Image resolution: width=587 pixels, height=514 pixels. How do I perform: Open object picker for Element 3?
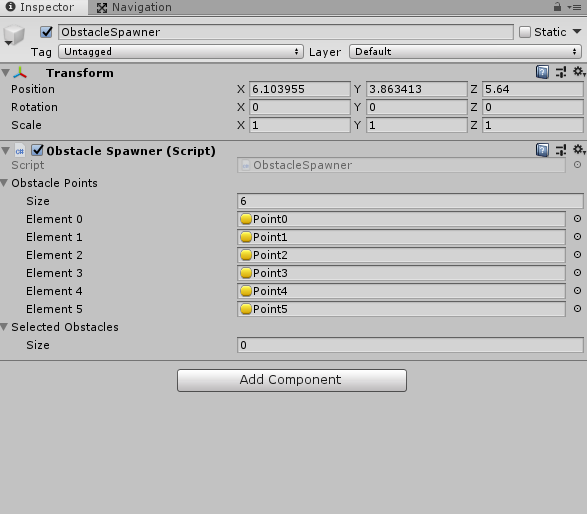click(577, 273)
